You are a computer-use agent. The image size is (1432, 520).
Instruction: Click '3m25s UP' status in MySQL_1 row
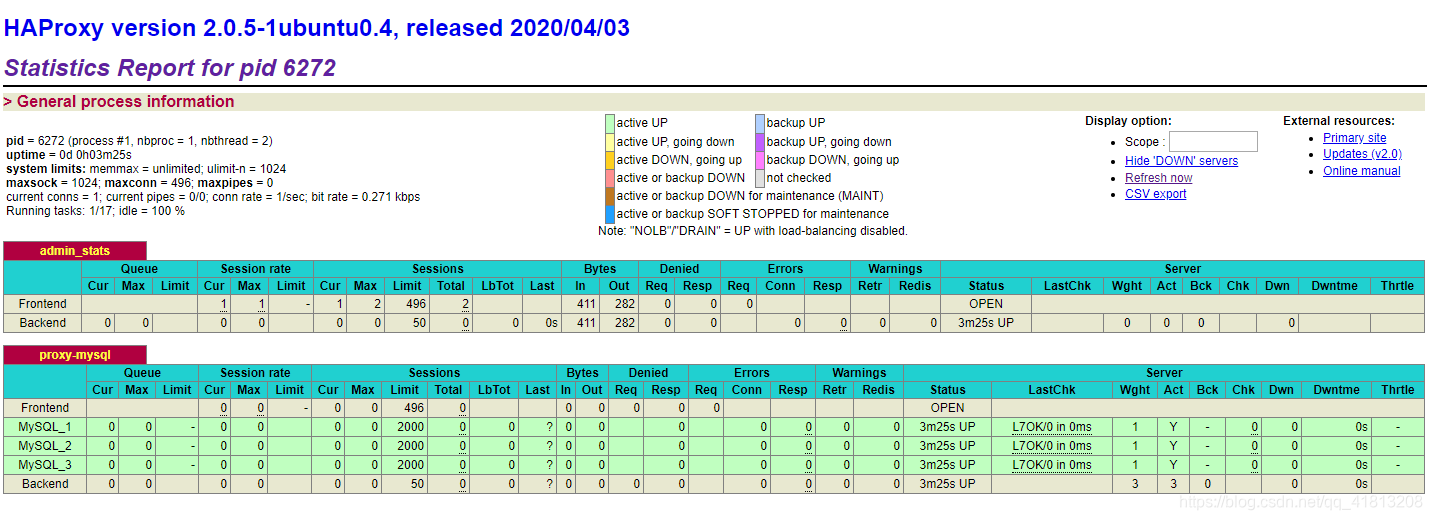947,427
